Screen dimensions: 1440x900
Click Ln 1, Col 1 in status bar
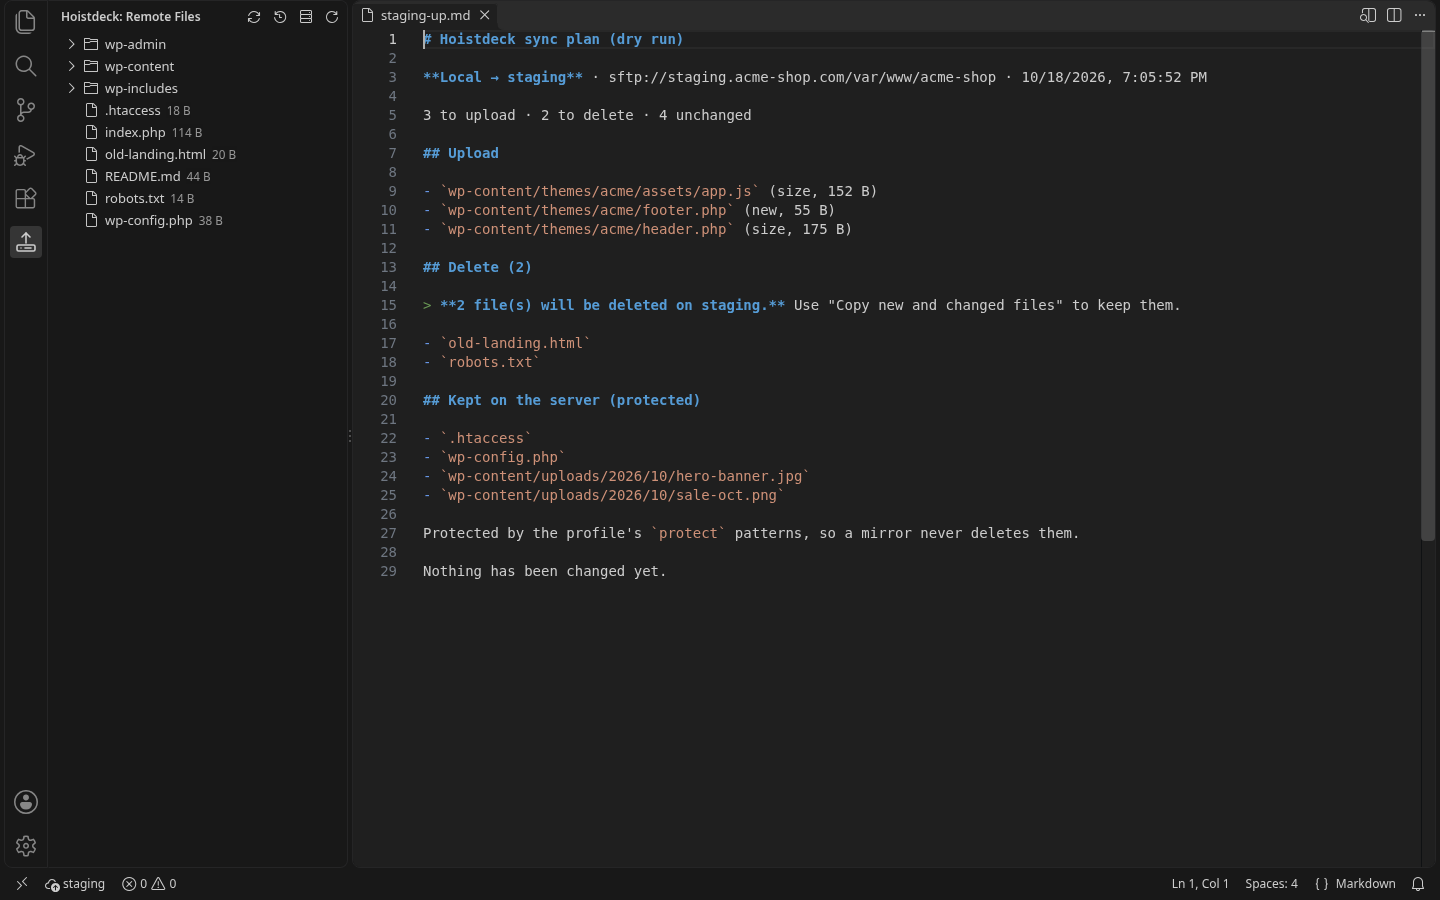click(x=1200, y=884)
